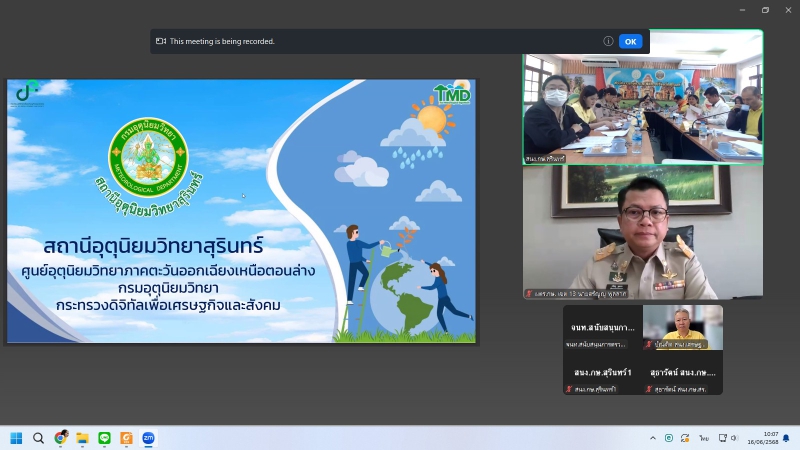Viewport: 800px width, 450px height.
Task: Open the Windows Start menu
Action: [x=16, y=438]
